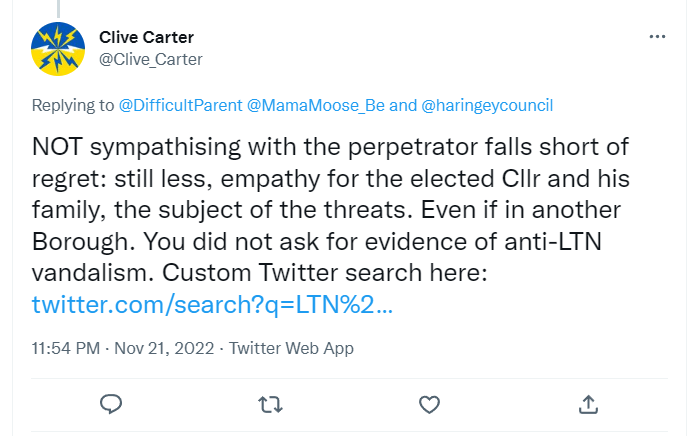
Task: Visit the @DifficultParent mention
Action: point(180,105)
